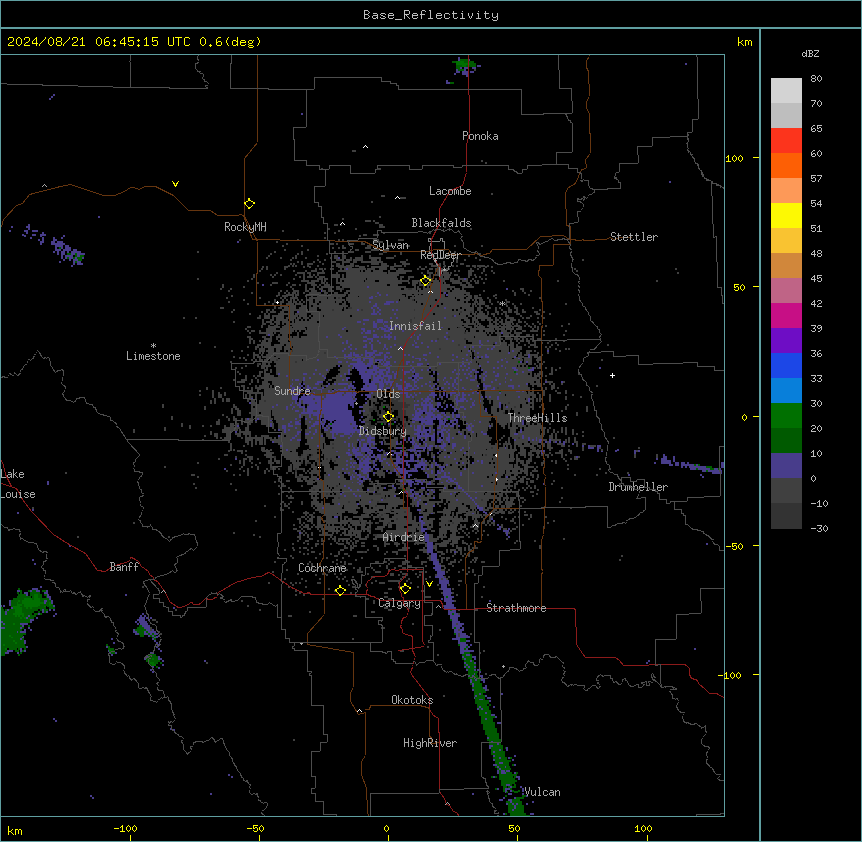Click the ThreeHills label
862x842 pixels.
pos(538,418)
